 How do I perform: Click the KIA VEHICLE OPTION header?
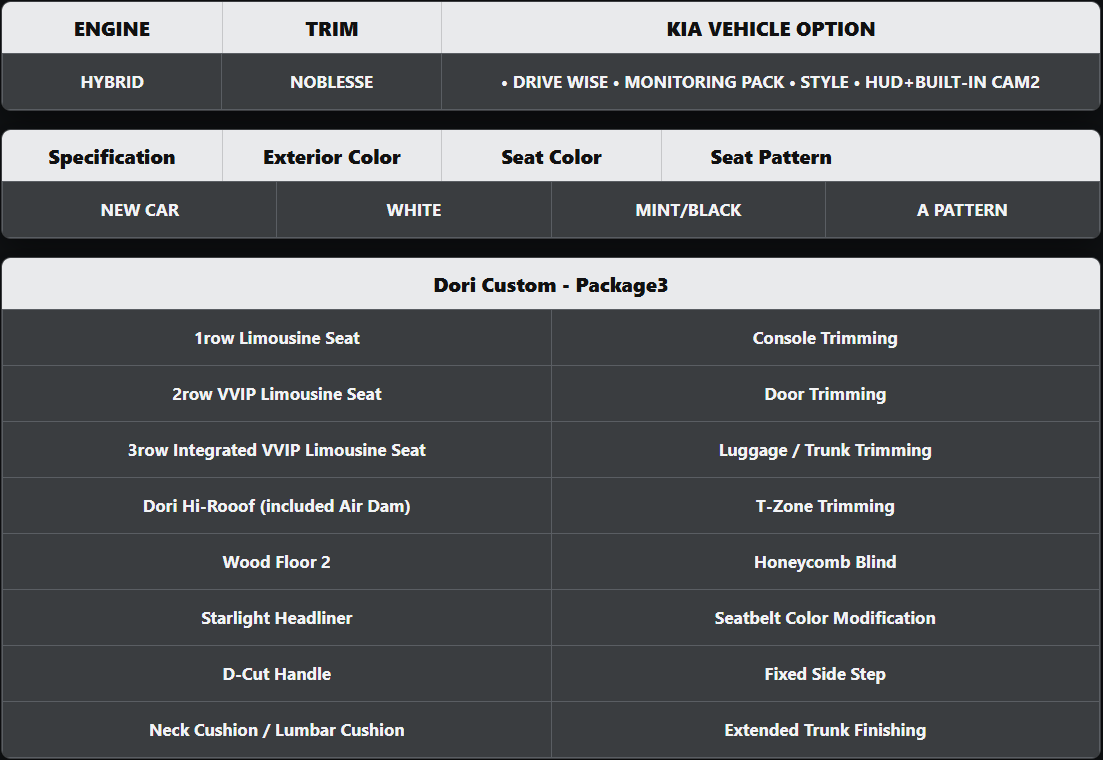click(x=770, y=29)
